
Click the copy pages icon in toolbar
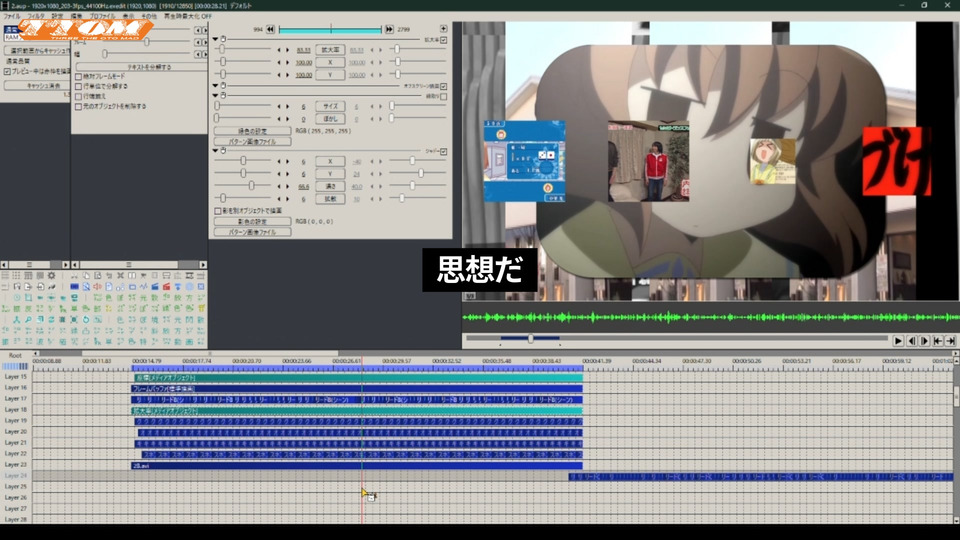(x=86, y=276)
